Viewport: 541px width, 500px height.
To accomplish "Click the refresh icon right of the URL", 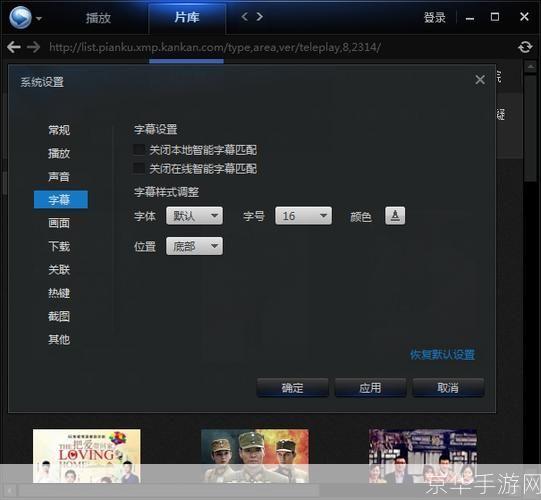I will pos(525,47).
